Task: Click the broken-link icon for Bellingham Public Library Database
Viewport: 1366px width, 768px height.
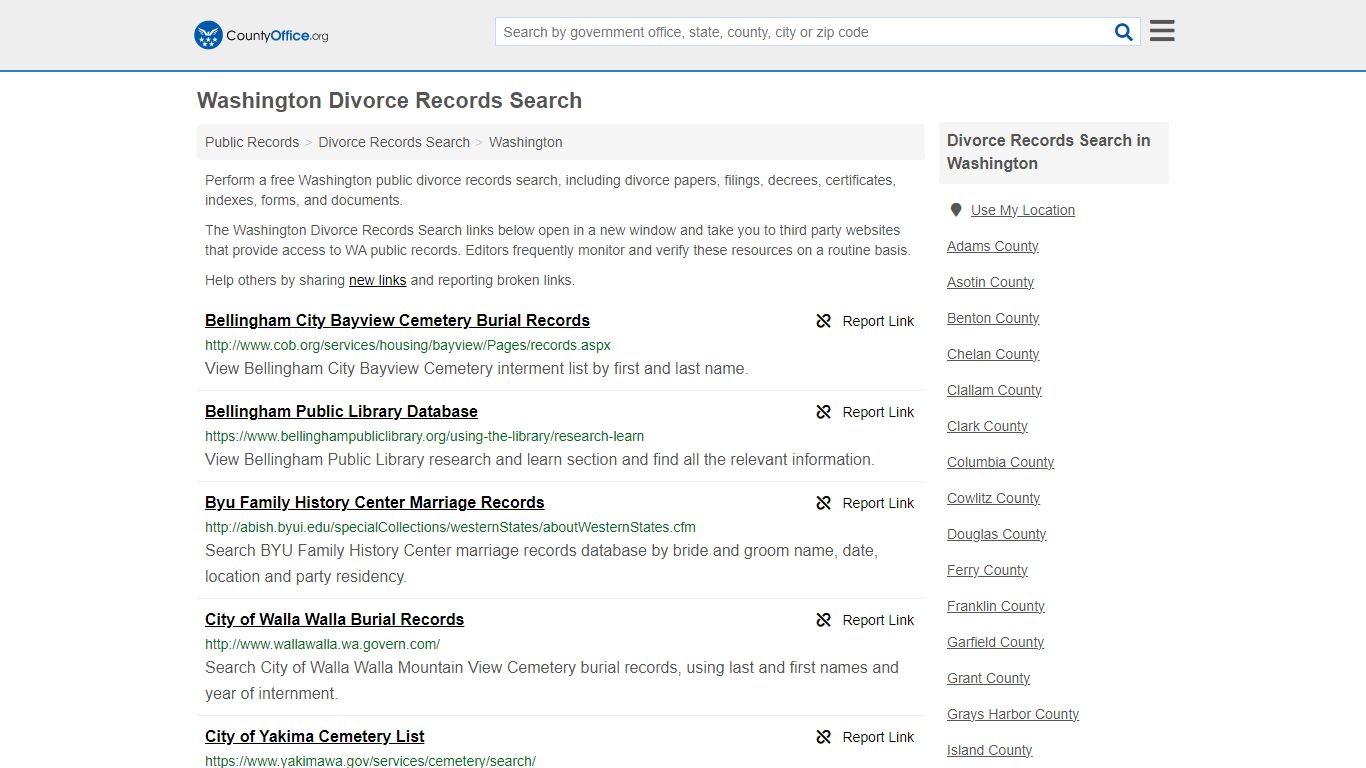Action: 824,412
